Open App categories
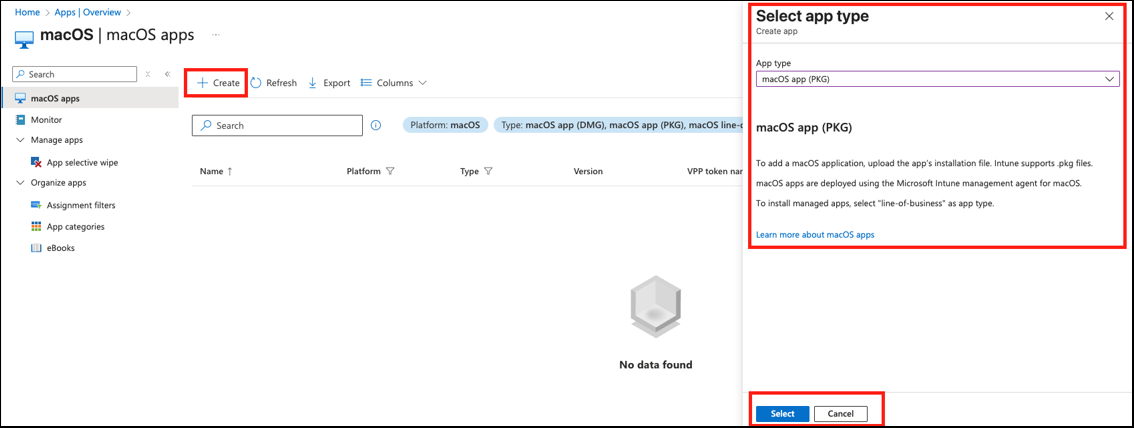 point(75,227)
